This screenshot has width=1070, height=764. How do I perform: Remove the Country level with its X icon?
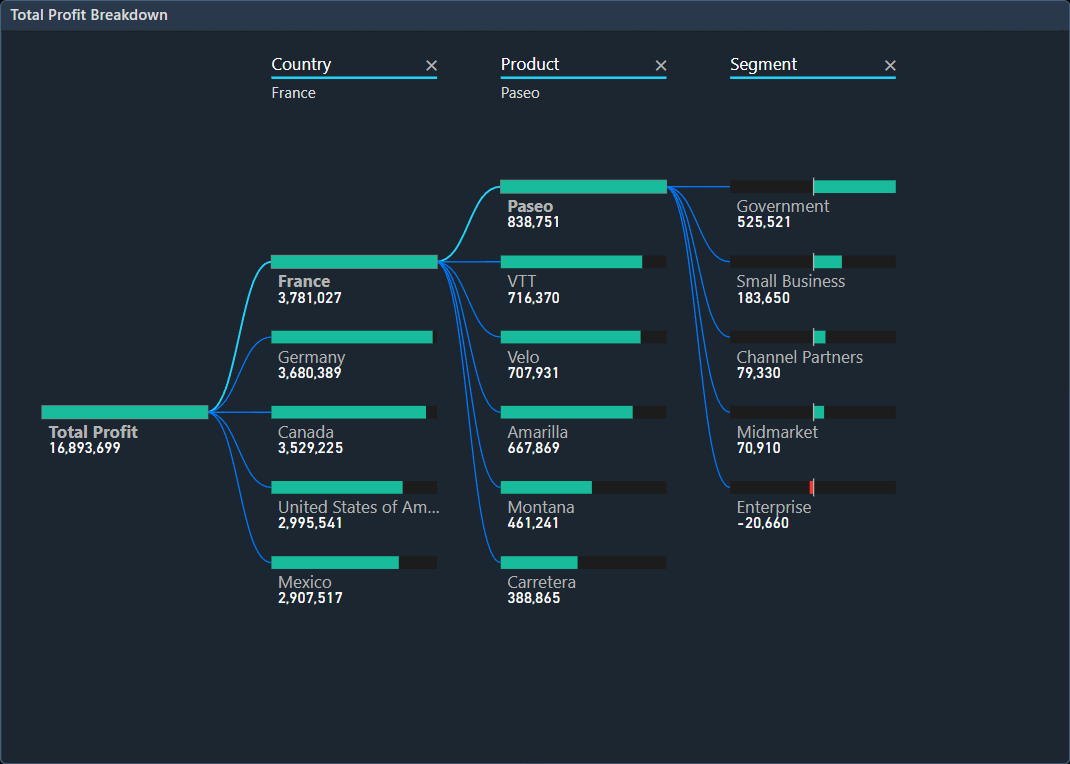pos(431,66)
